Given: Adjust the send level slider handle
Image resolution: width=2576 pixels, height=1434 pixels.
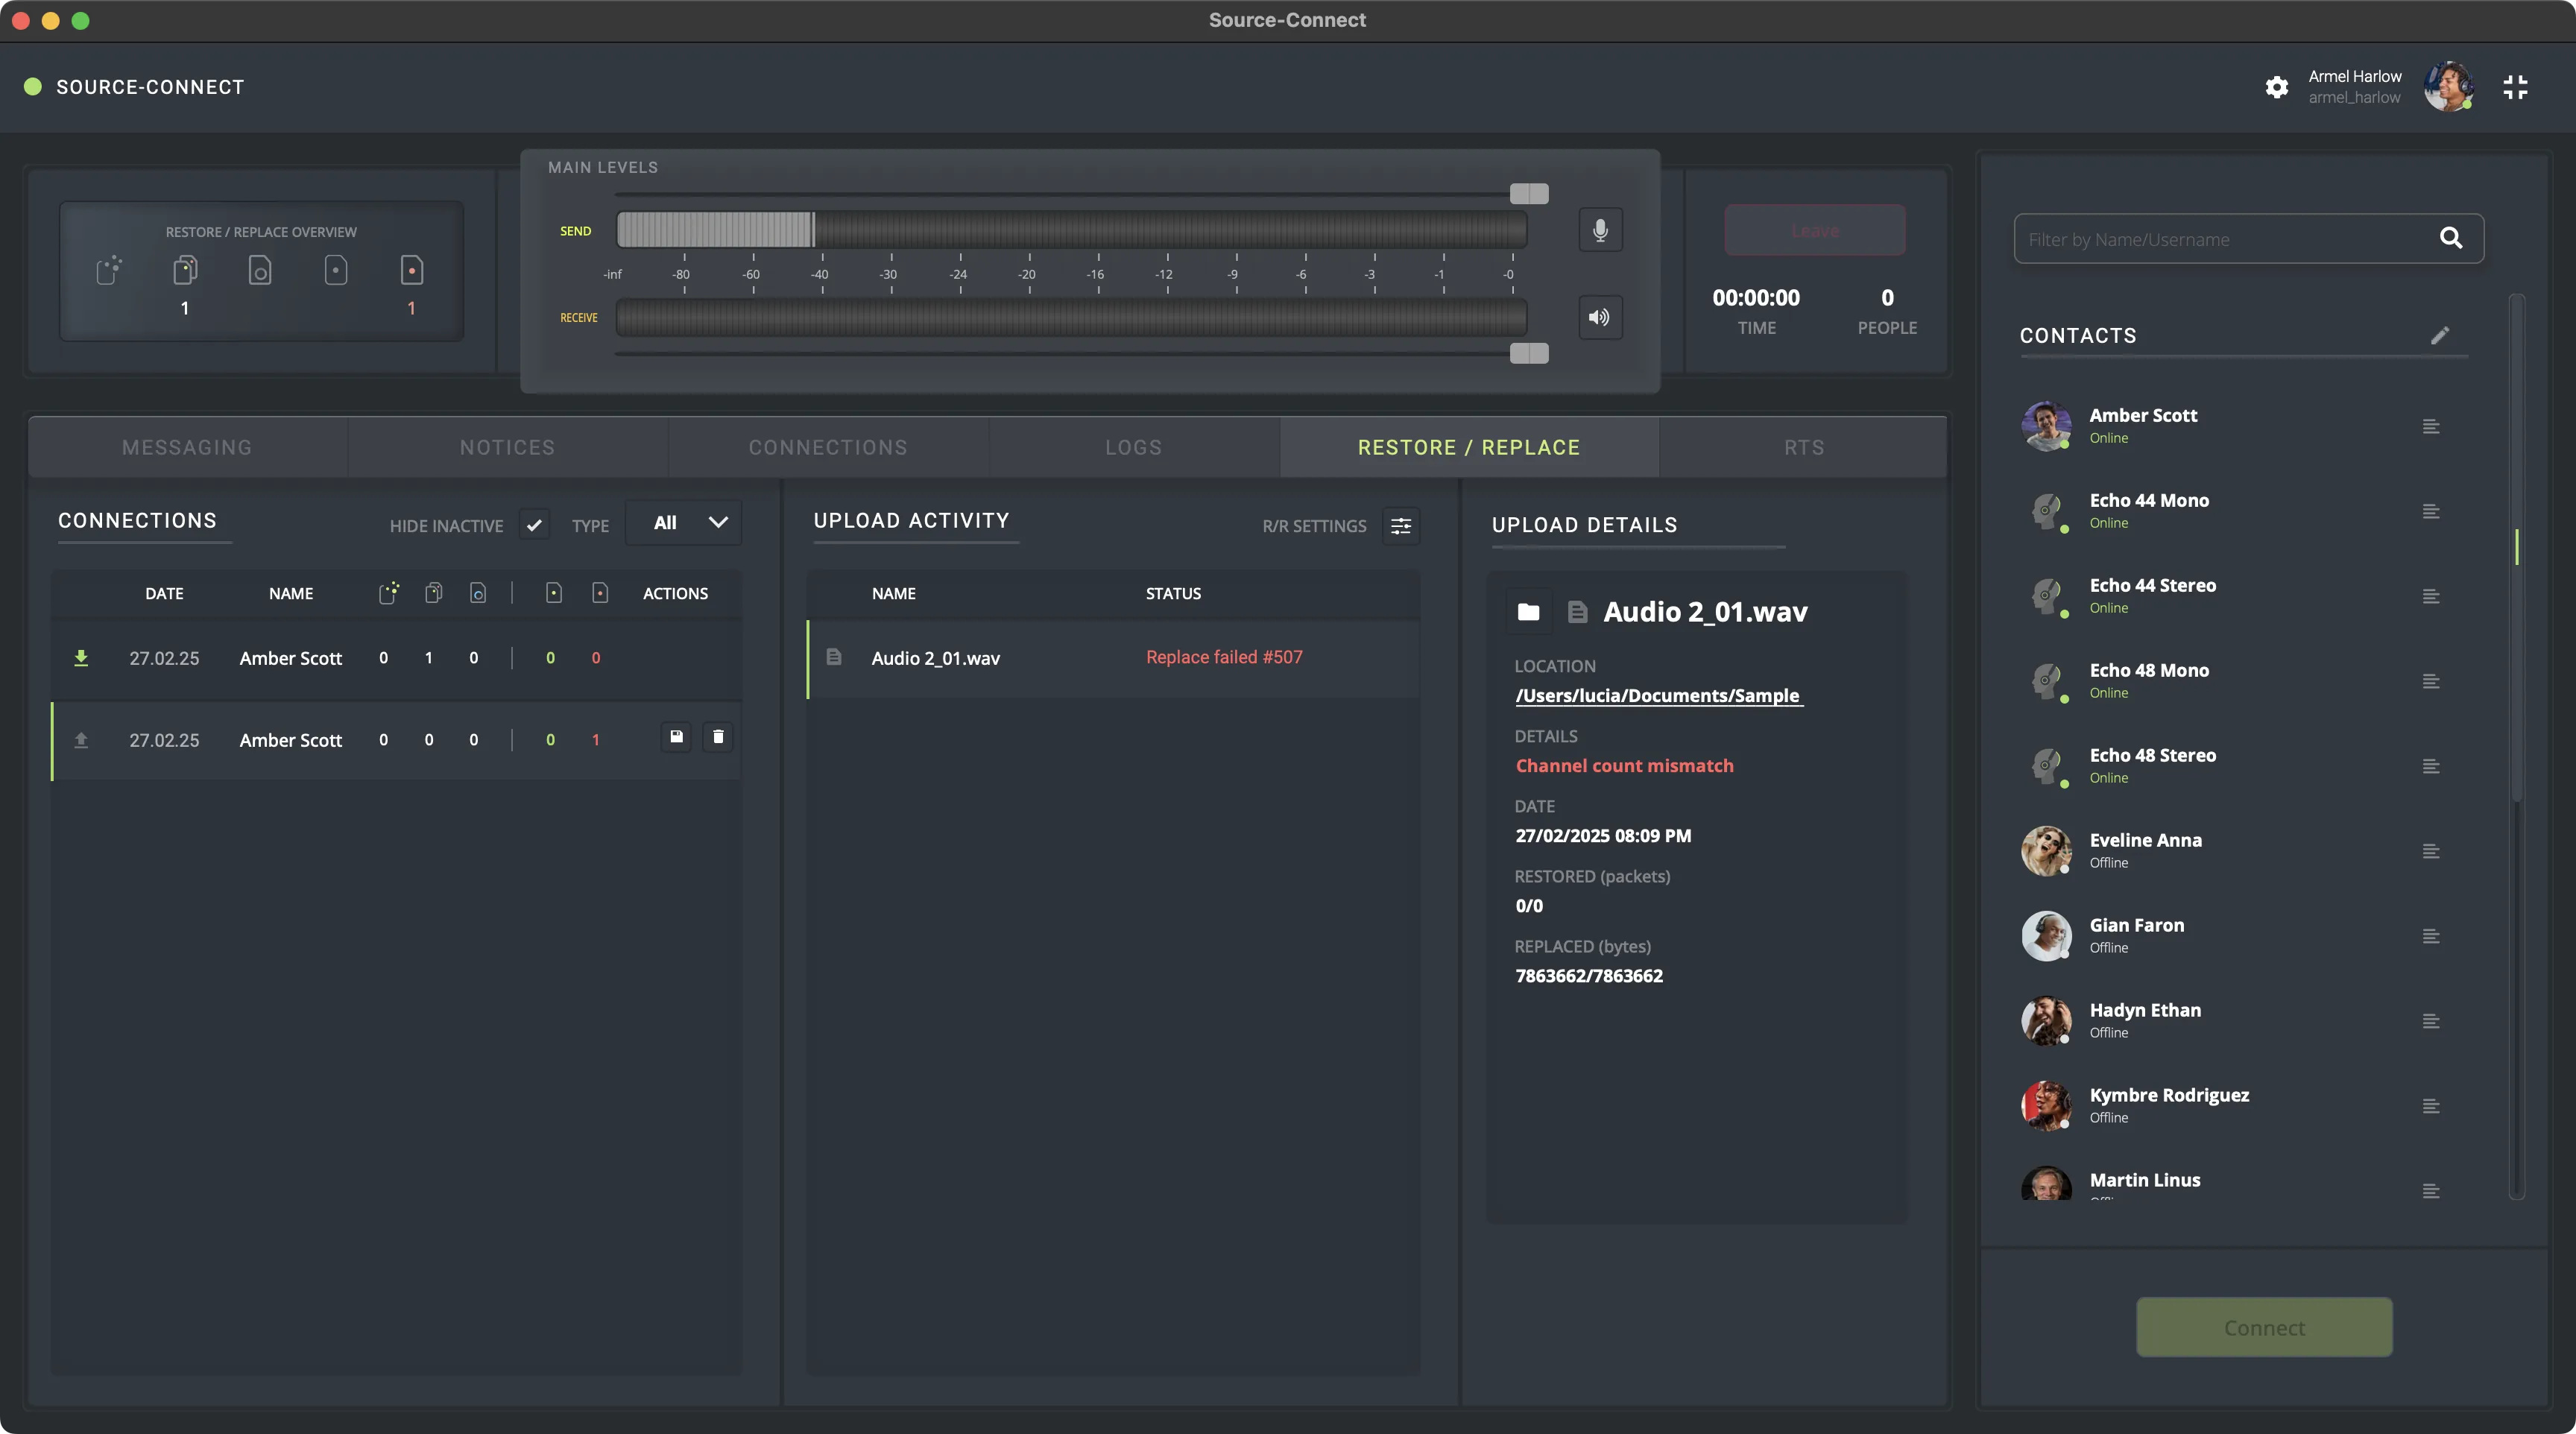Looking at the screenshot, I should (1529, 194).
